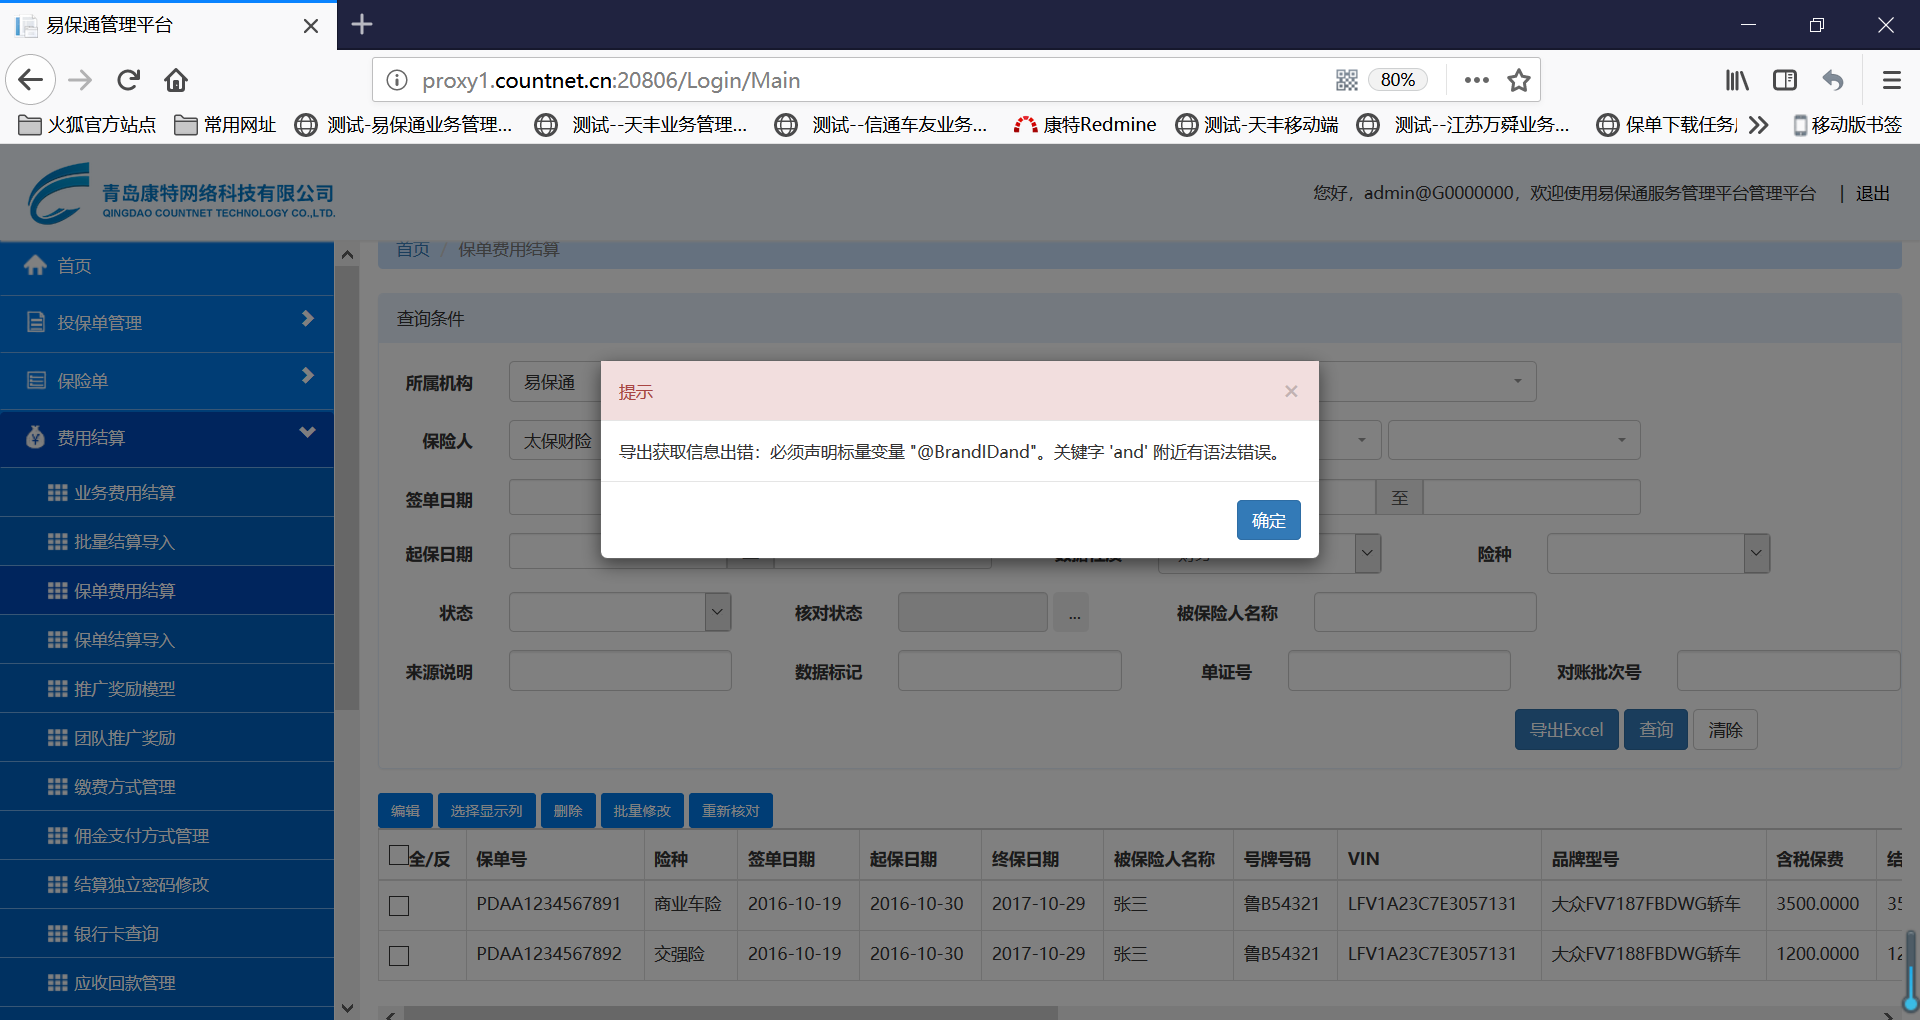Open the page QR code icon
Viewport: 1920px width, 1020px height.
pyautogui.click(x=1346, y=80)
